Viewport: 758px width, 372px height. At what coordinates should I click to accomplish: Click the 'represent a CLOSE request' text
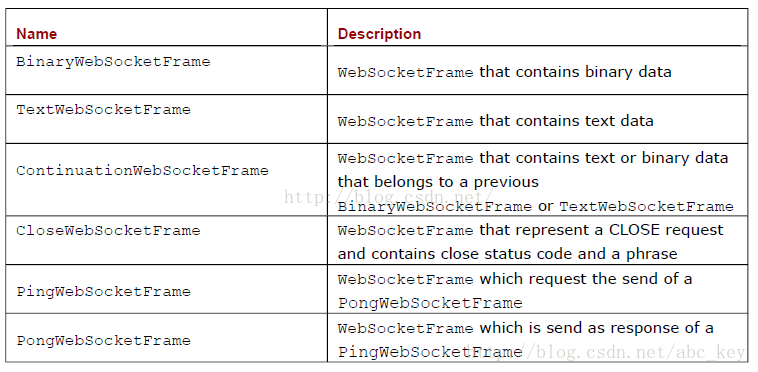(x=620, y=230)
